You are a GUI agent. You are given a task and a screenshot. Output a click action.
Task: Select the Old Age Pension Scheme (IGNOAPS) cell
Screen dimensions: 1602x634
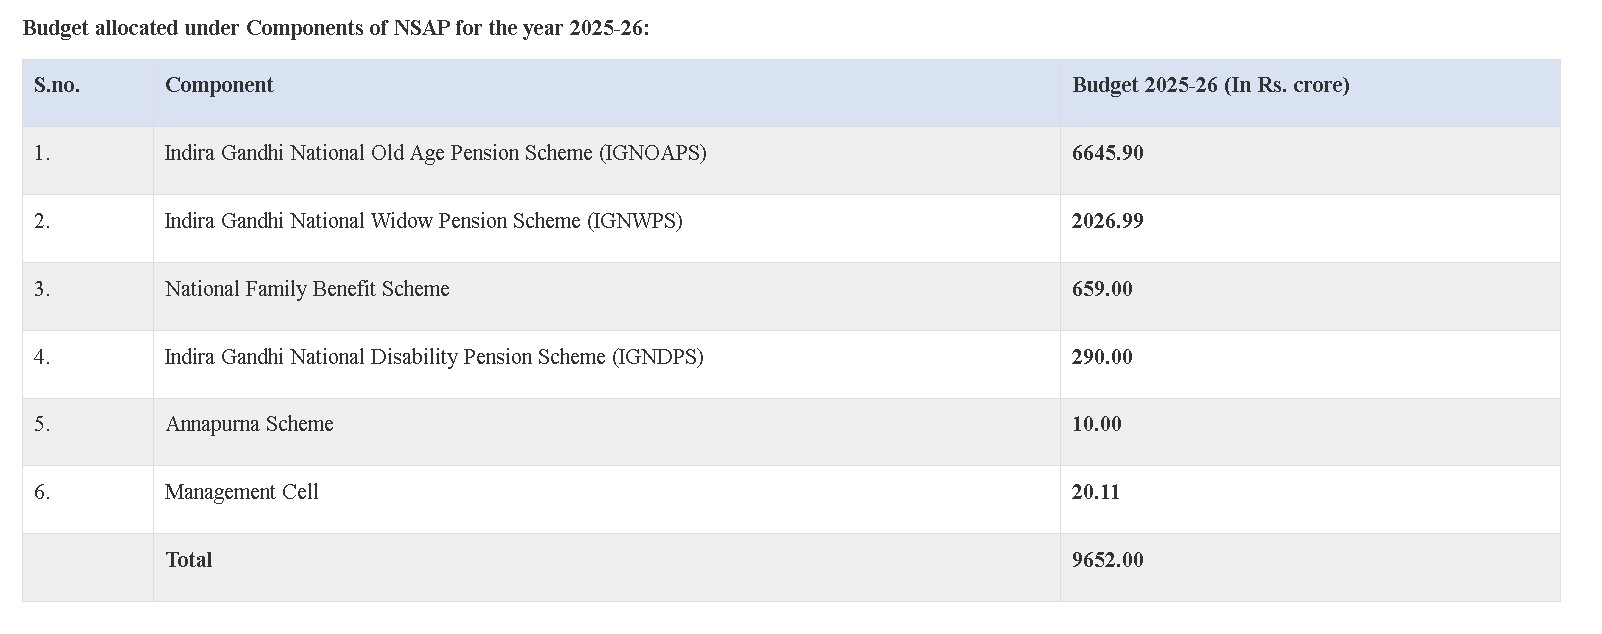(435, 153)
